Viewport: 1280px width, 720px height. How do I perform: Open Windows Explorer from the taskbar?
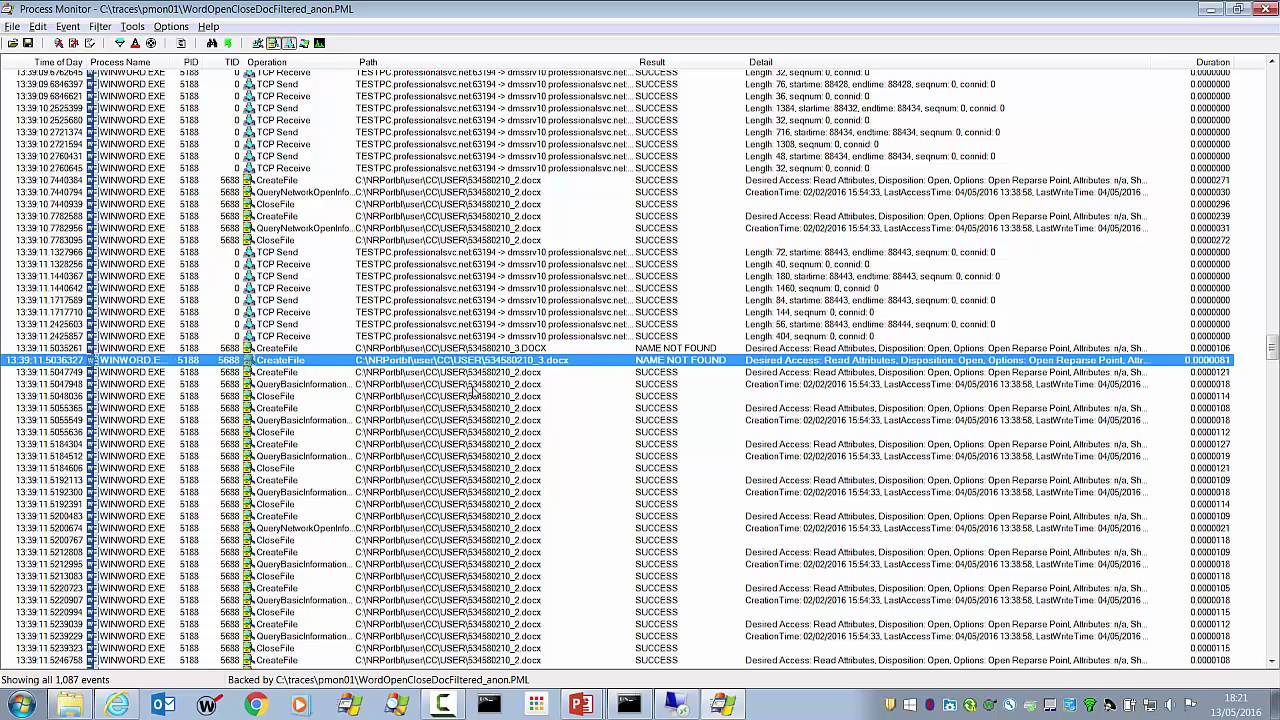pos(70,704)
